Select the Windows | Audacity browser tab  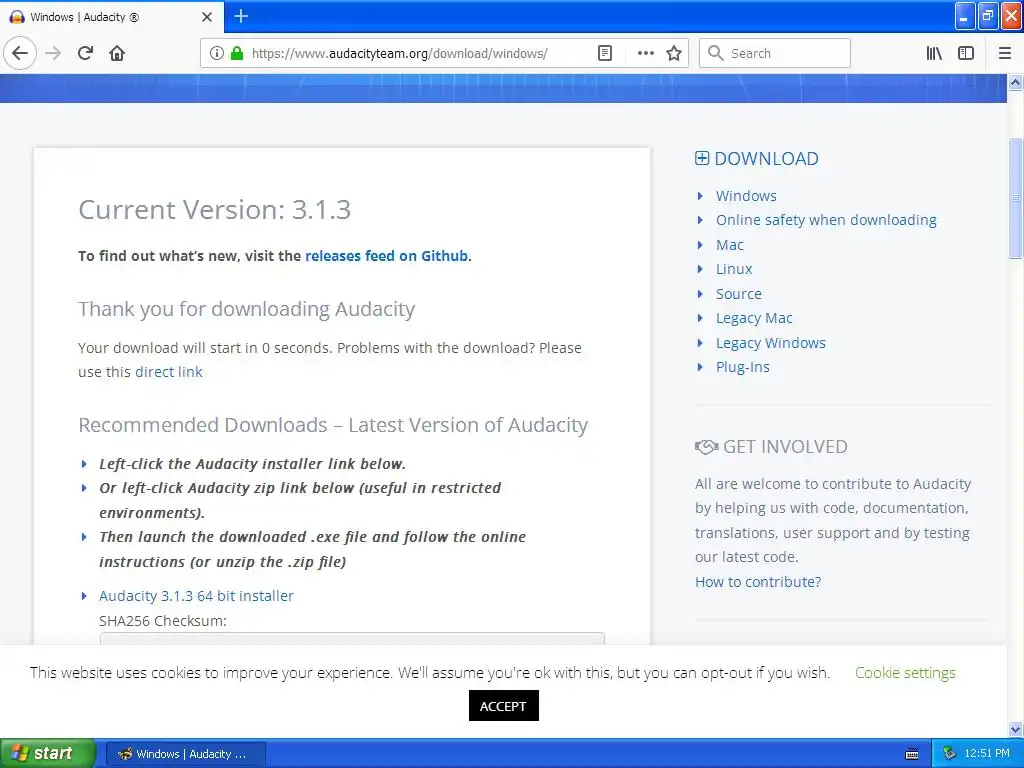click(x=112, y=17)
